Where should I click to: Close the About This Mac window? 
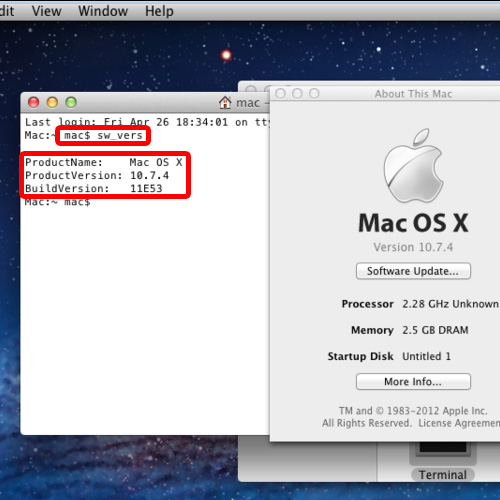tap(280, 93)
